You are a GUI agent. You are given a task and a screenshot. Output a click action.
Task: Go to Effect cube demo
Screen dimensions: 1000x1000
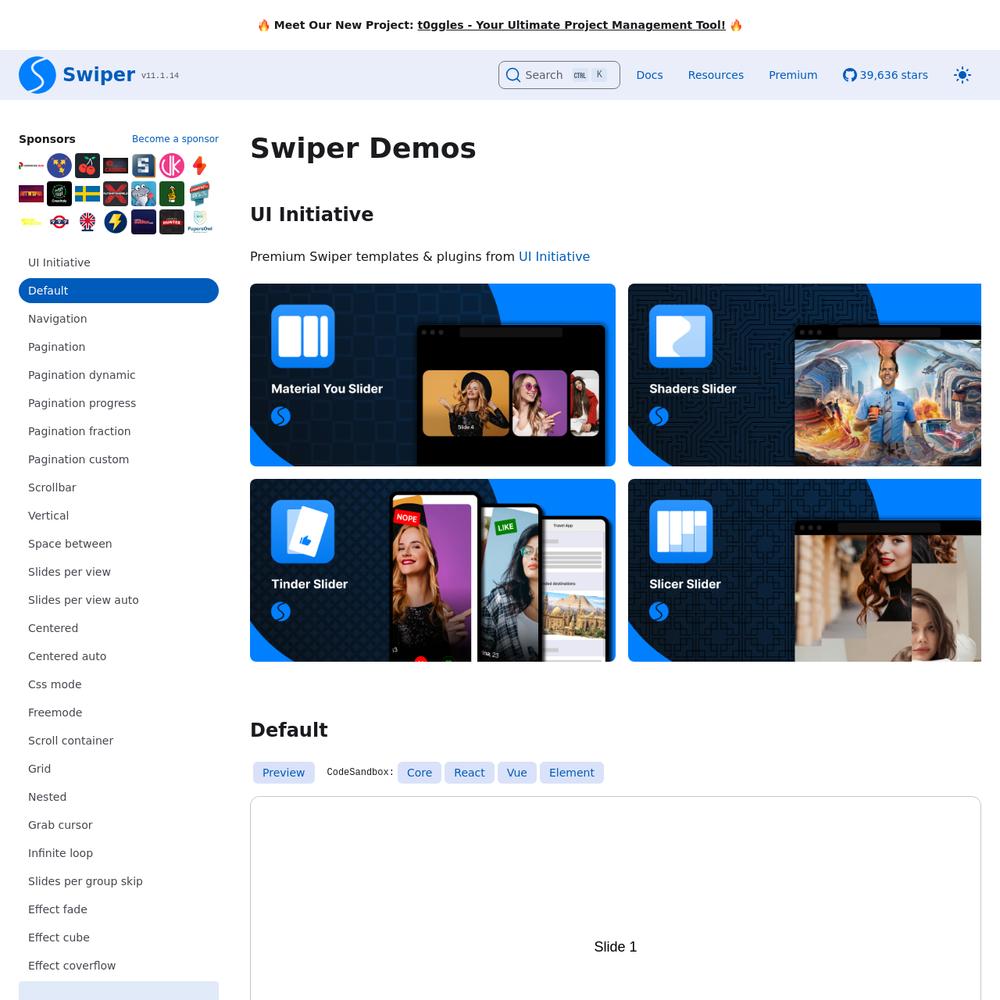pyautogui.click(x=119, y=936)
